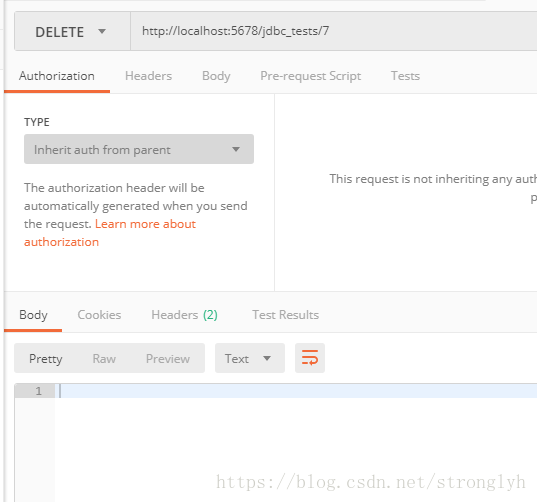Switch to Preview response view
The width and height of the screenshot is (537, 502).
(168, 359)
